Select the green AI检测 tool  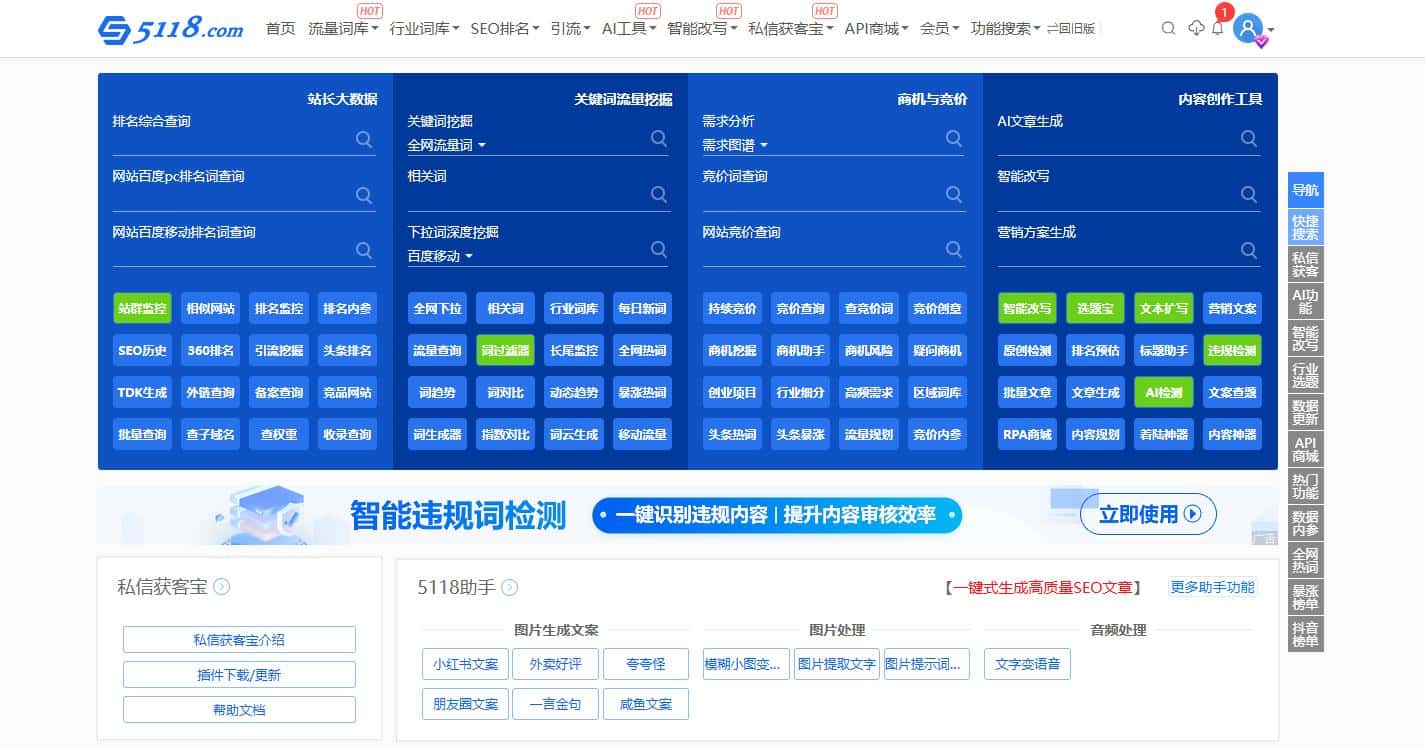pyautogui.click(x=1163, y=392)
